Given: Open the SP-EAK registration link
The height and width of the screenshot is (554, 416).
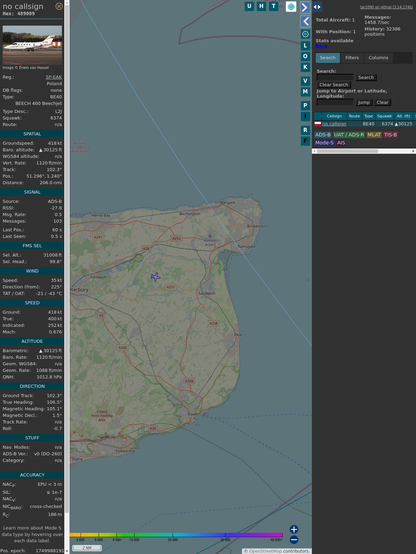Looking at the screenshot, I should (x=54, y=77).
